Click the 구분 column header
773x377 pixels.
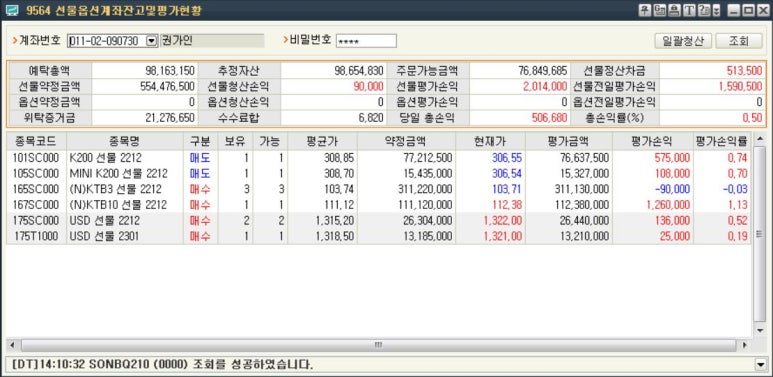[x=200, y=142]
